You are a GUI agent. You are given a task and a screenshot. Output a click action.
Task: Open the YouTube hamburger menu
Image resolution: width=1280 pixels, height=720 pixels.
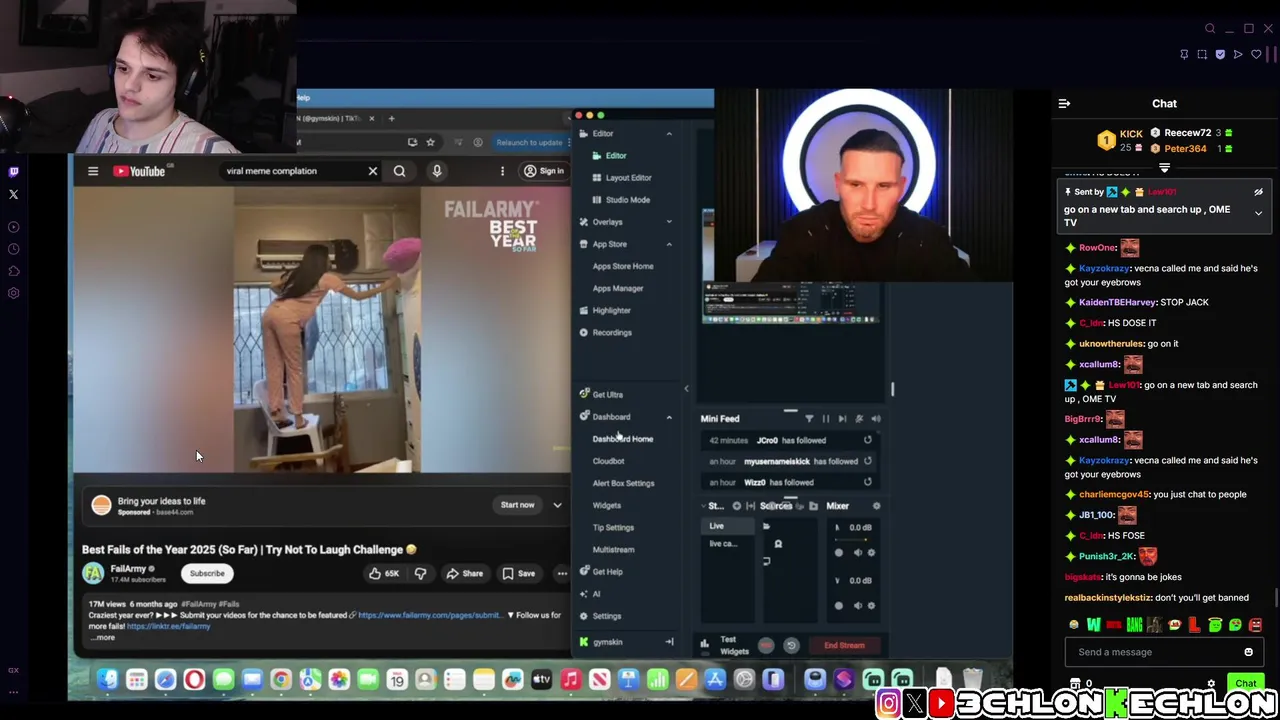coord(93,171)
